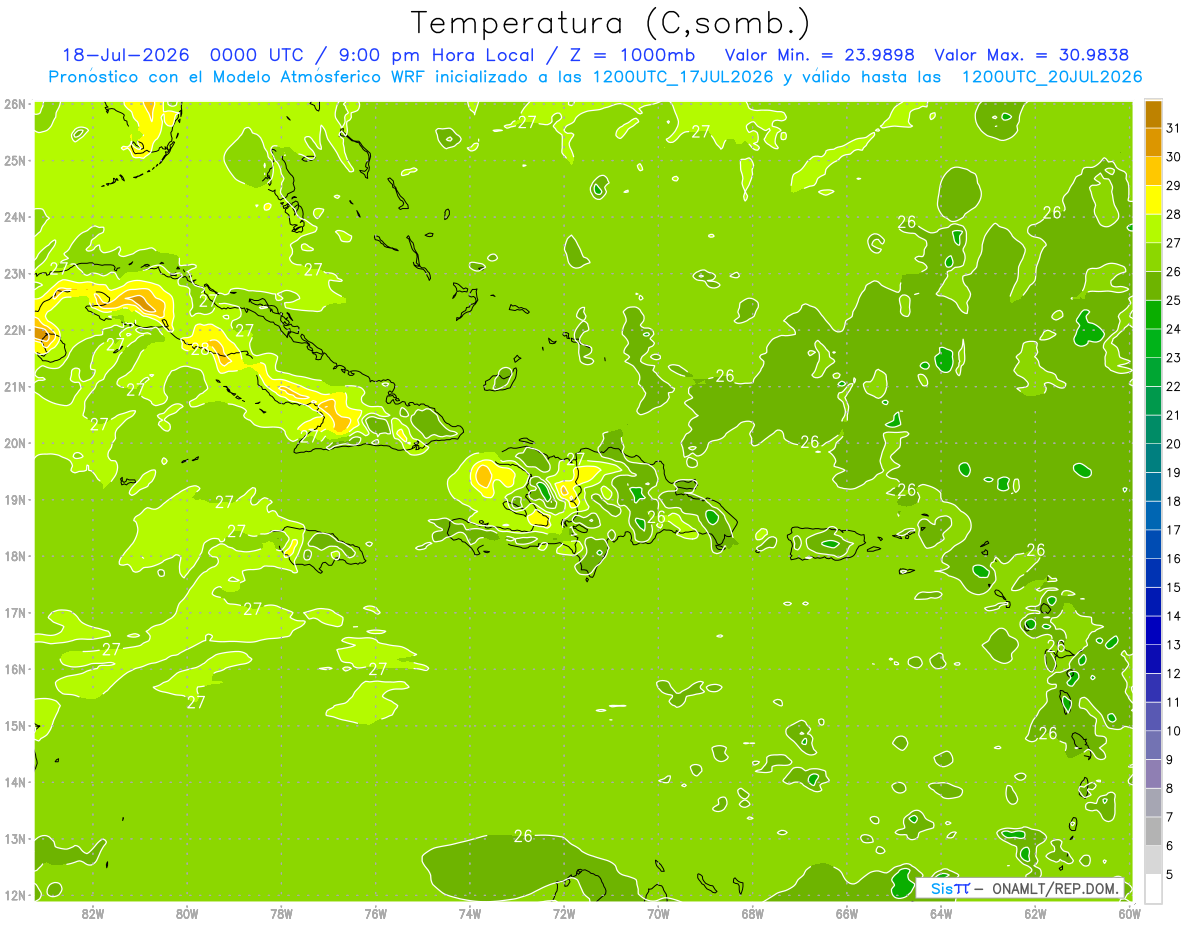This screenshot has width=1200, height=927.
Task: Click the "60W" longitude axis label
Action: click(1129, 913)
